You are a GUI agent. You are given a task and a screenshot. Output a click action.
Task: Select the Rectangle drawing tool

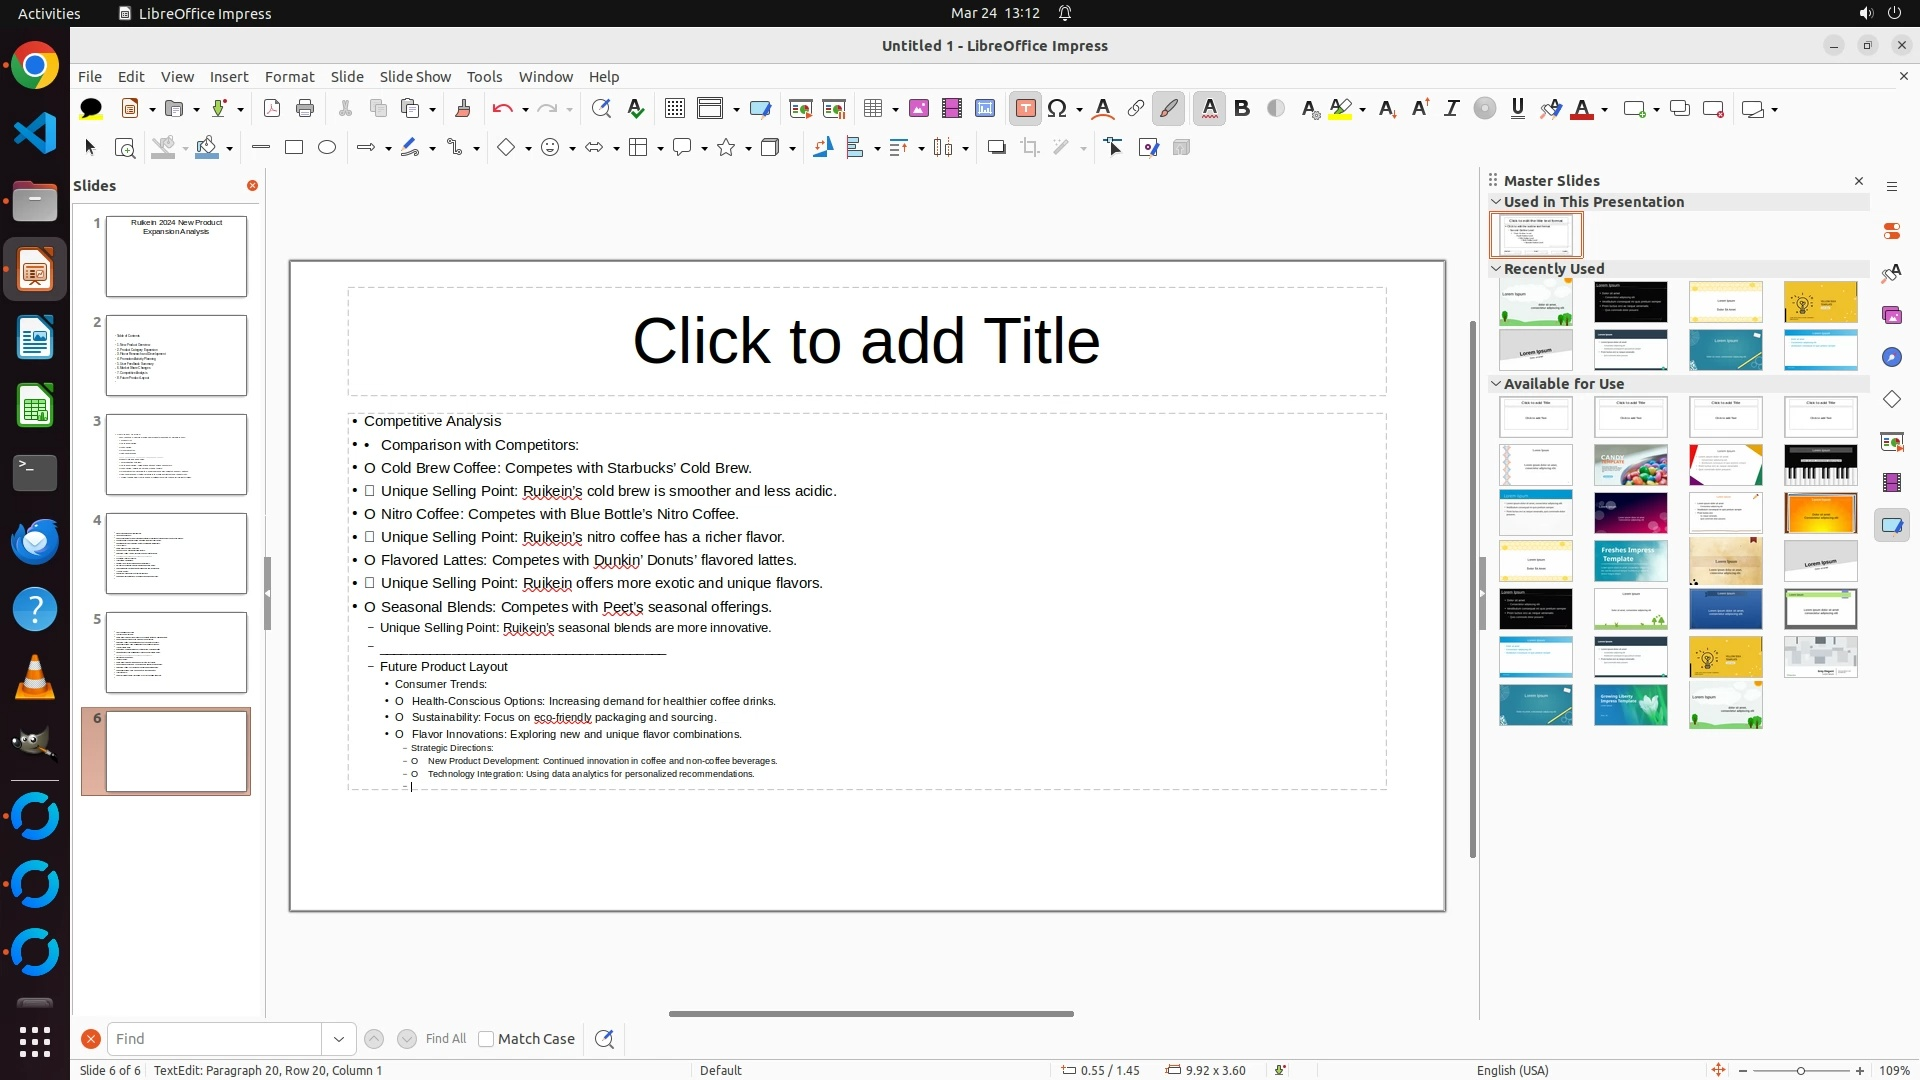(x=294, y=148)
